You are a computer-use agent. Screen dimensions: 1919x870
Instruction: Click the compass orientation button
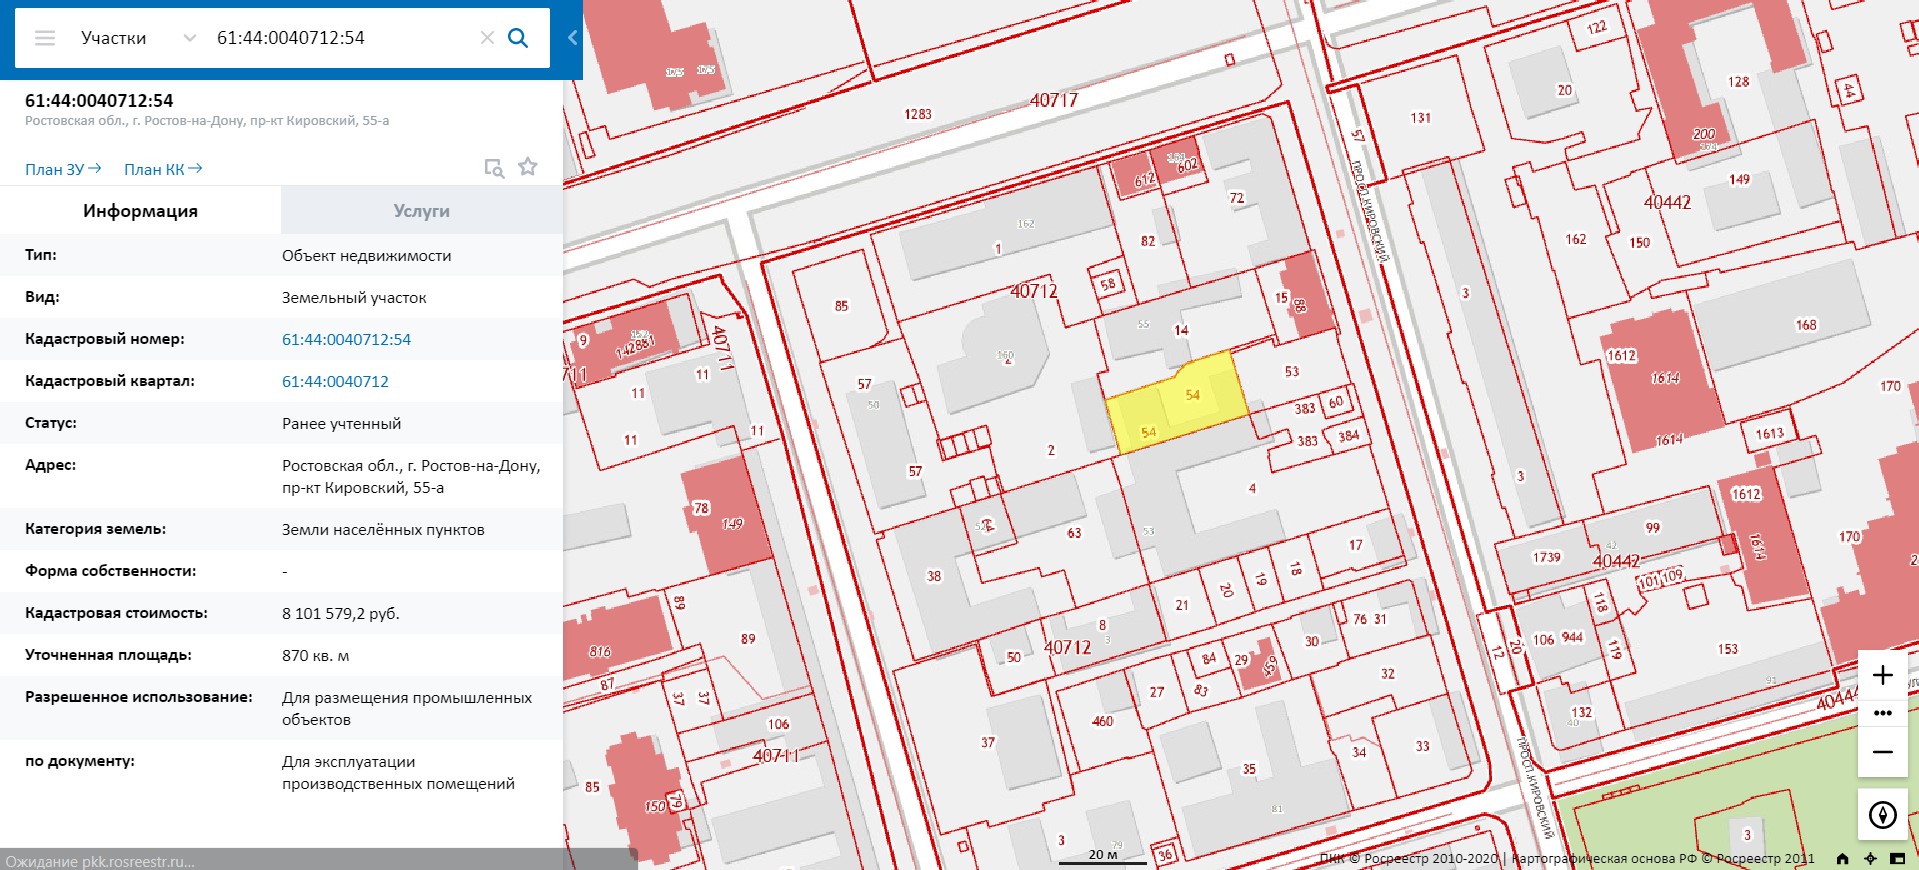1882,815
